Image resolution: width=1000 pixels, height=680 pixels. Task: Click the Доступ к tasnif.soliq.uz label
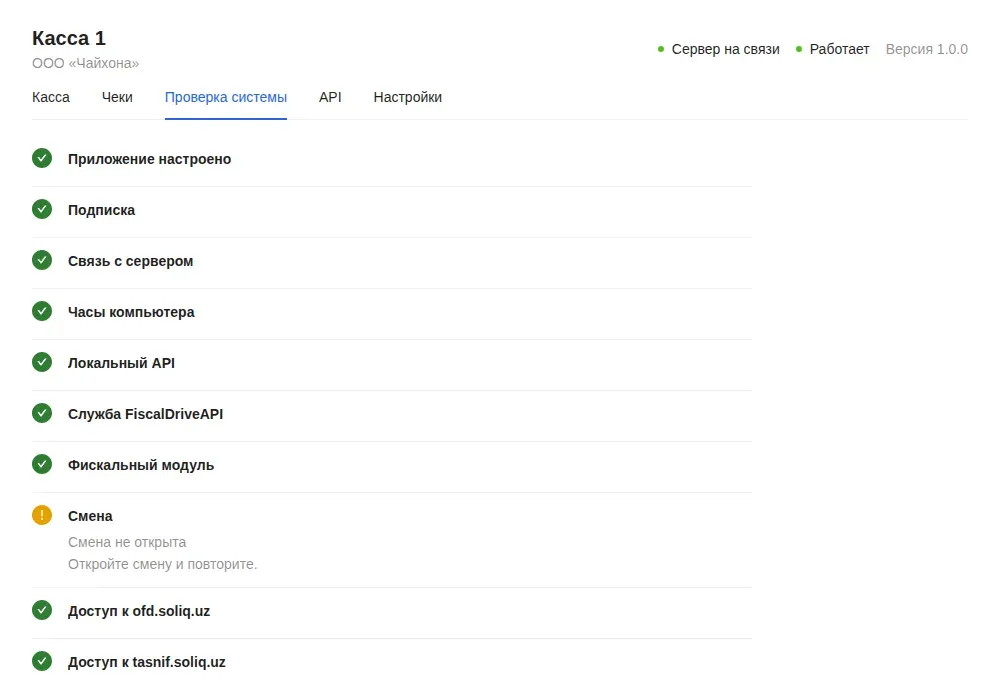pos(147,662)
